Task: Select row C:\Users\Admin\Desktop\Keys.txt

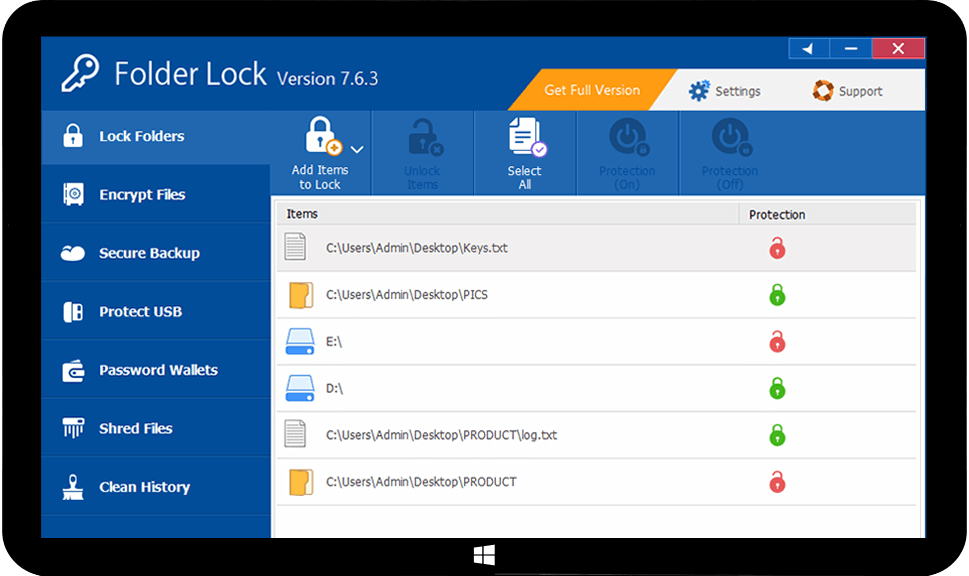Action: pos(596,248)
